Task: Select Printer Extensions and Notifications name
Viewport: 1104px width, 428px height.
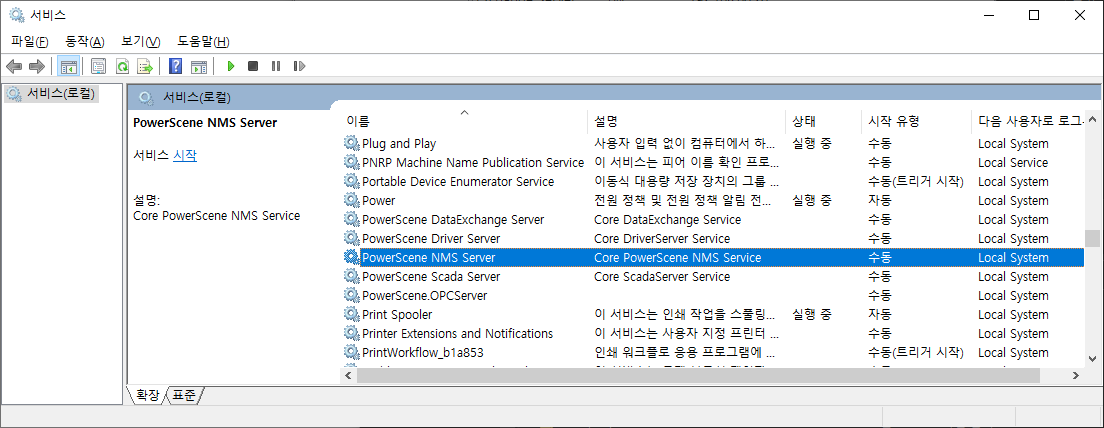Action: (458, 334)
